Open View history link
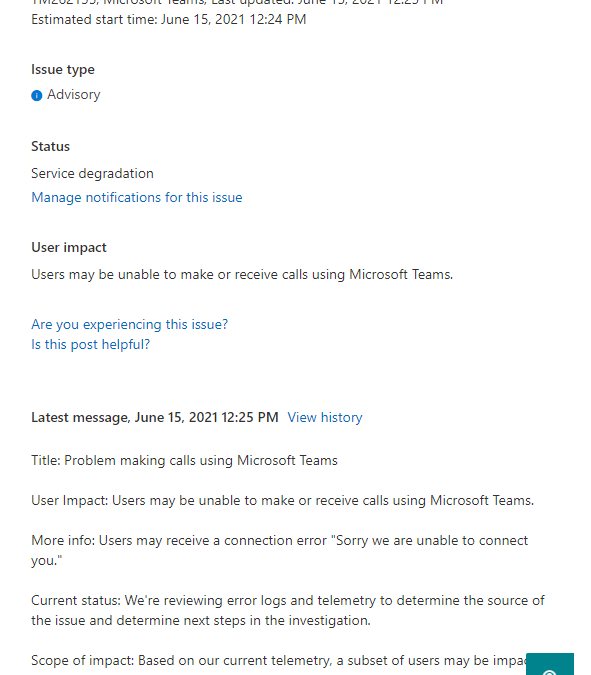The width and height of the screenshot is (591, 675). (325, 417)
